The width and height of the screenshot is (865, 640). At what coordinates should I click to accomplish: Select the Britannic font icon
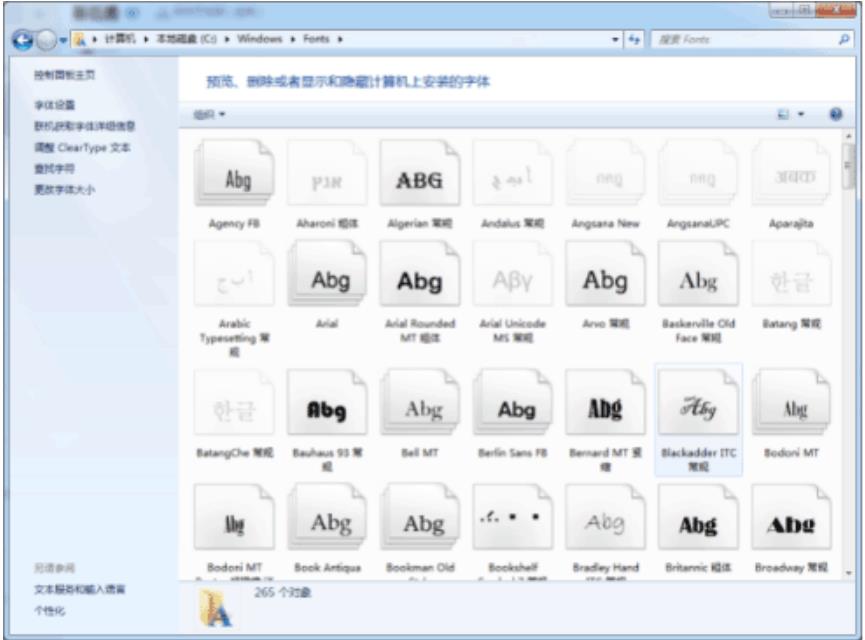[698, 518]
